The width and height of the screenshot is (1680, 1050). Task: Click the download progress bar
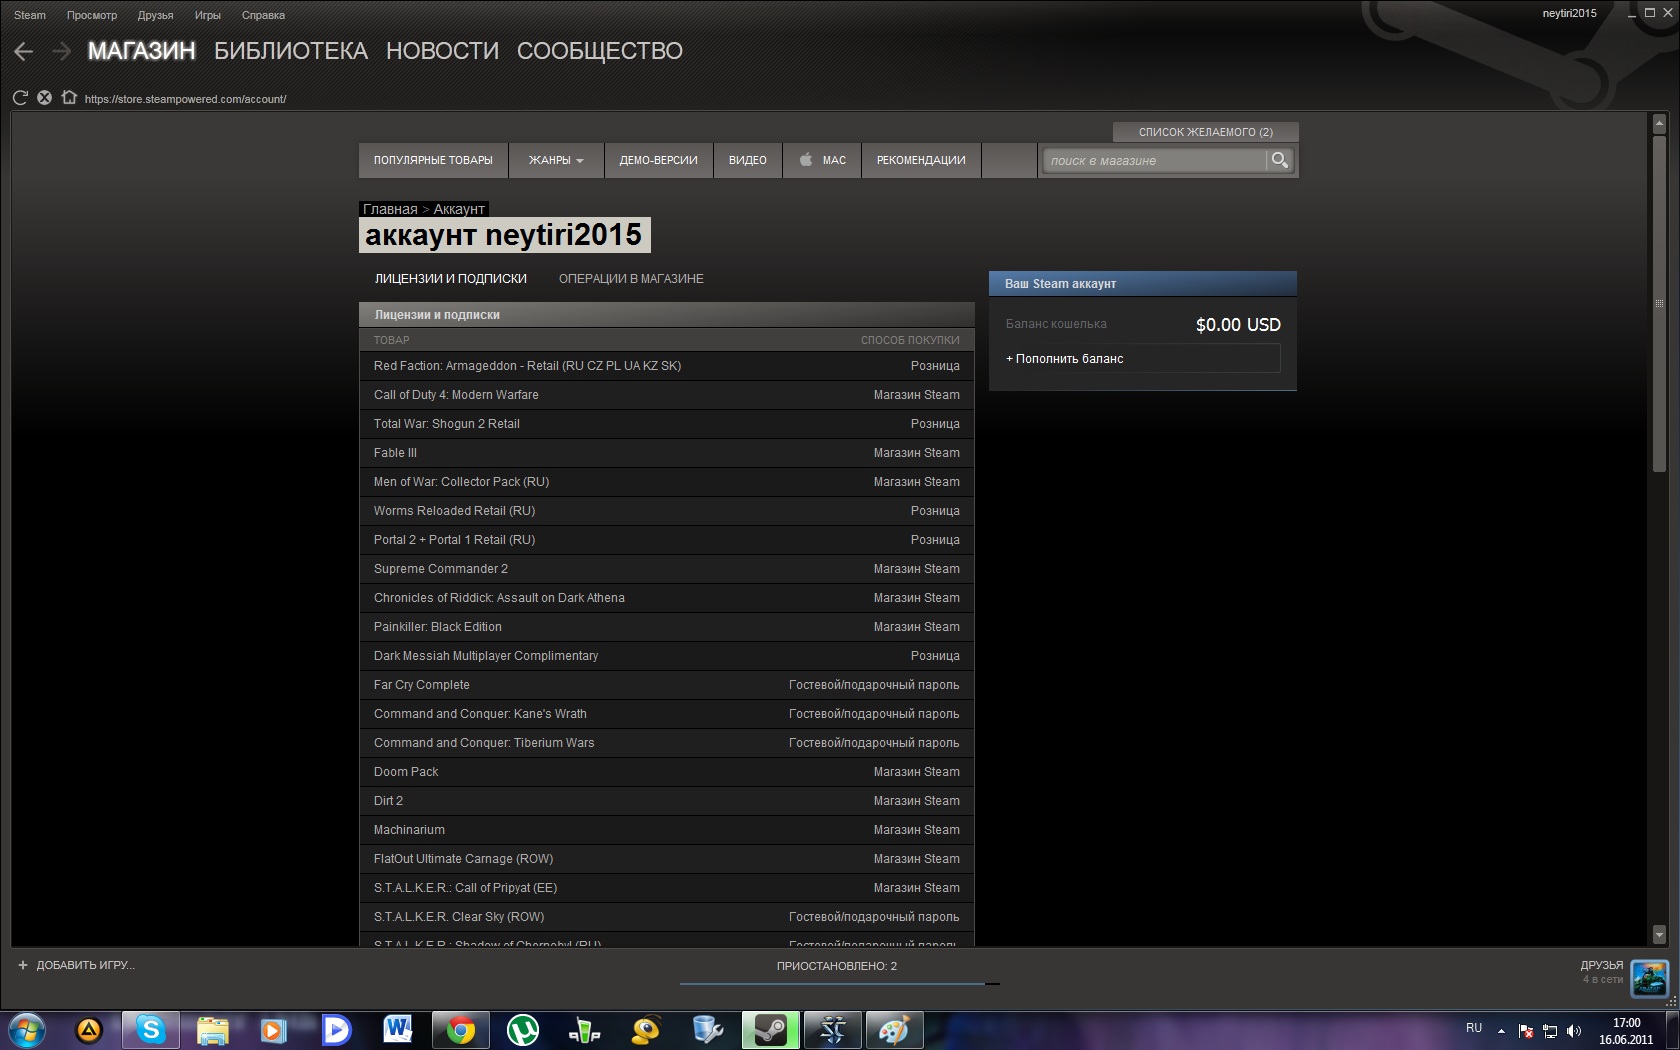coord(840,984)
